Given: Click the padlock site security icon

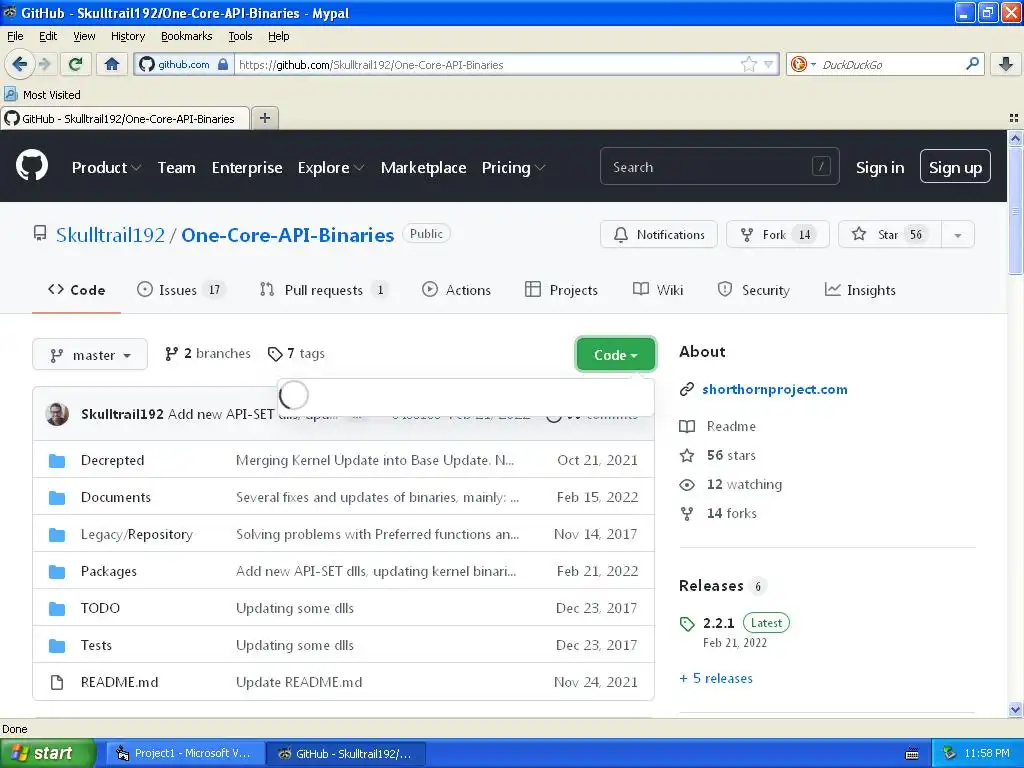Looking at the screenshot, I should point(223,64).
